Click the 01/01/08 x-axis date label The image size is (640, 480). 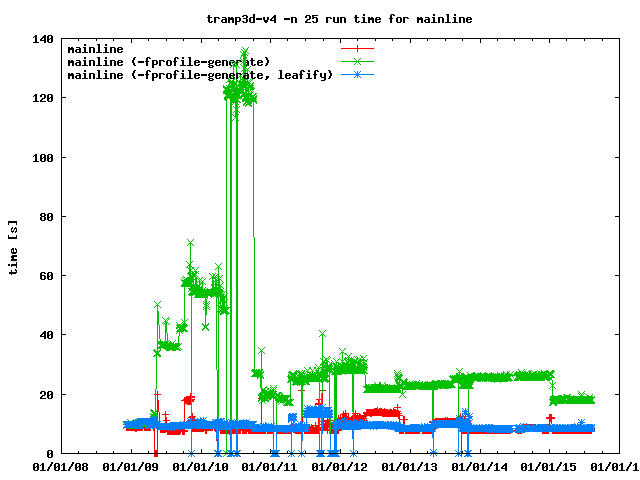(x=61, y=466)
